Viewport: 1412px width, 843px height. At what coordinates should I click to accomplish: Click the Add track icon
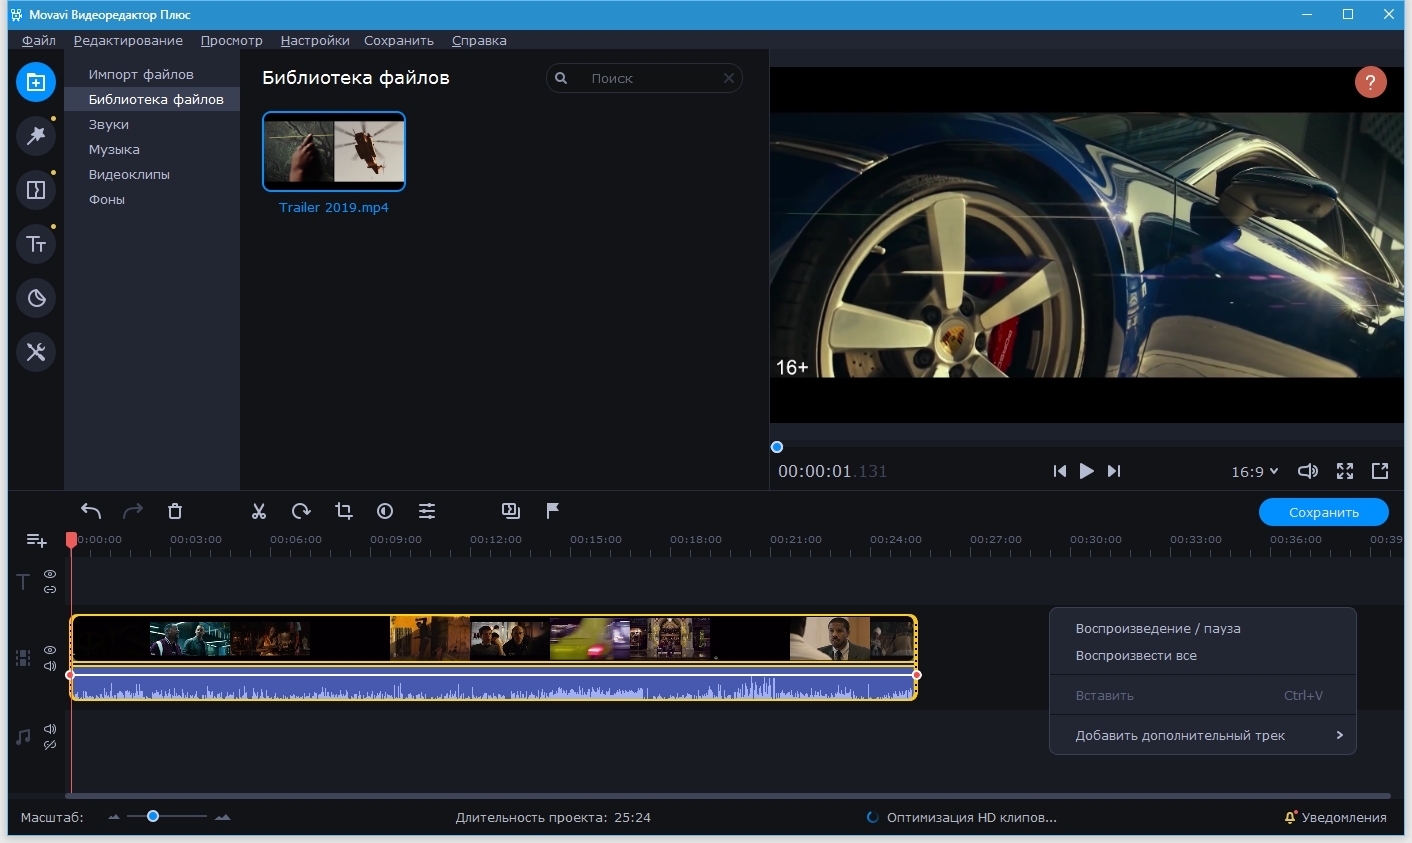36,540
